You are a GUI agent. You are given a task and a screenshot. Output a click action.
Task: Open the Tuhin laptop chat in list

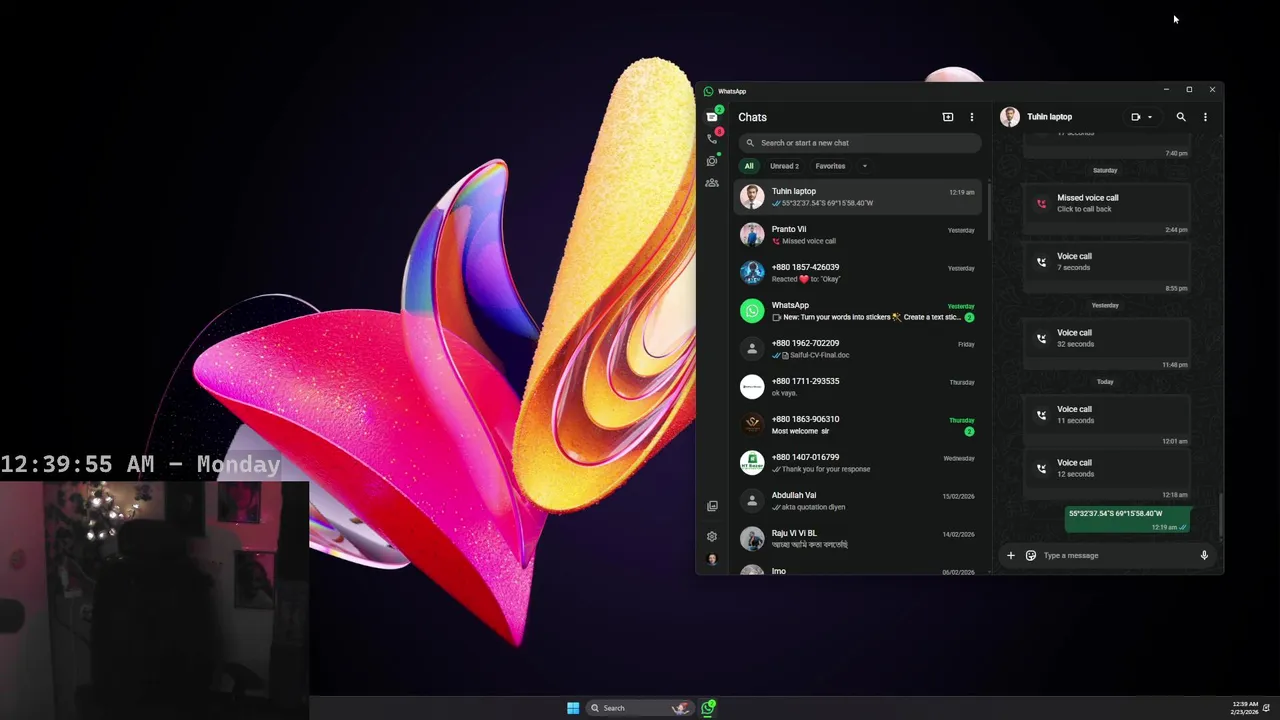click(x=860, y=197)
